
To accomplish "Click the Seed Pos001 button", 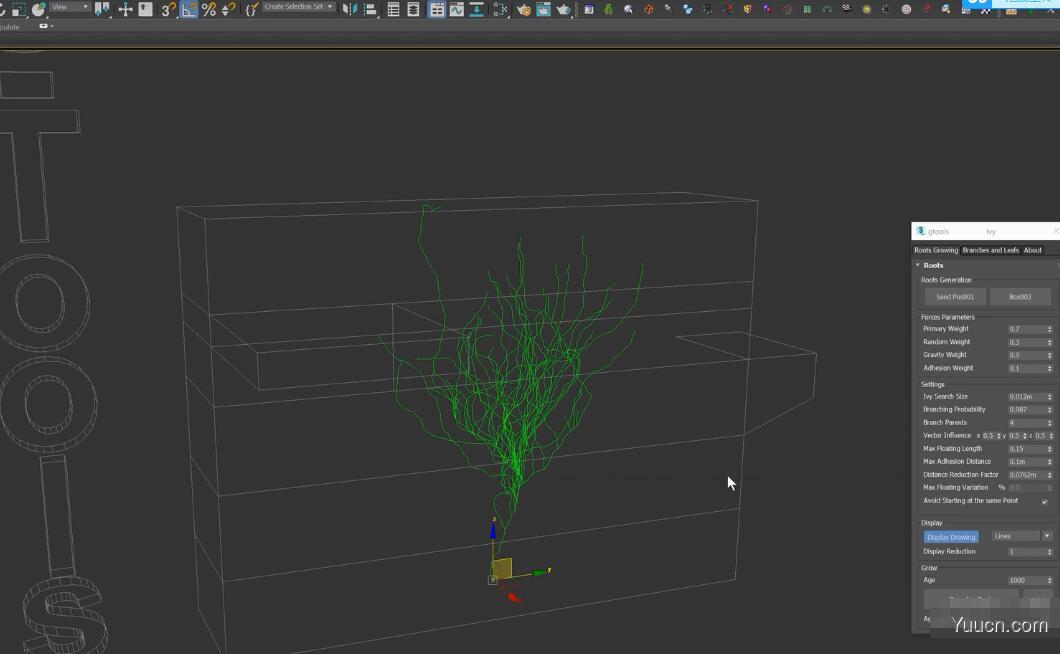I will tap(955, 297).
